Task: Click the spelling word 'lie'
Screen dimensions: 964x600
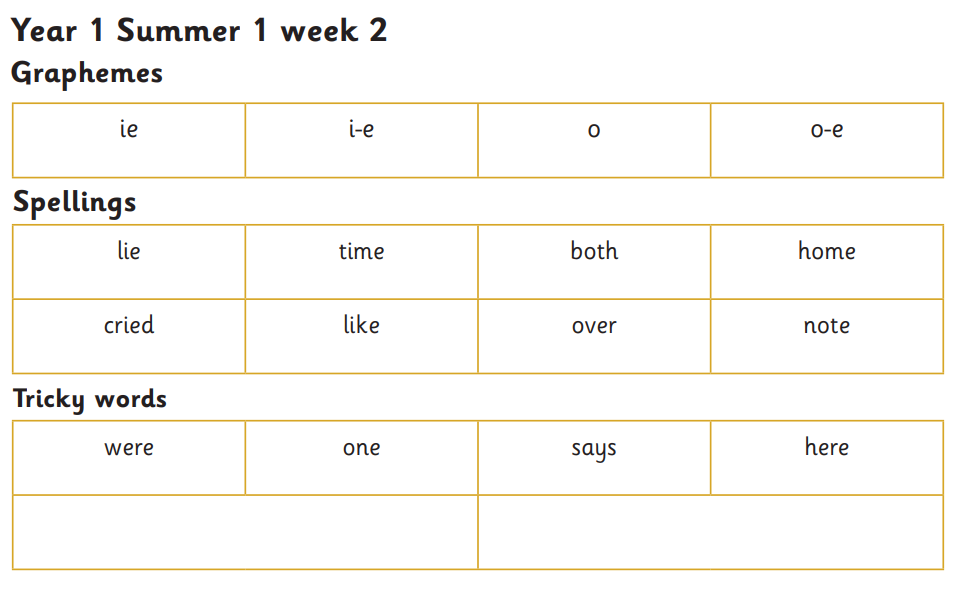Action: click(129, 251)
